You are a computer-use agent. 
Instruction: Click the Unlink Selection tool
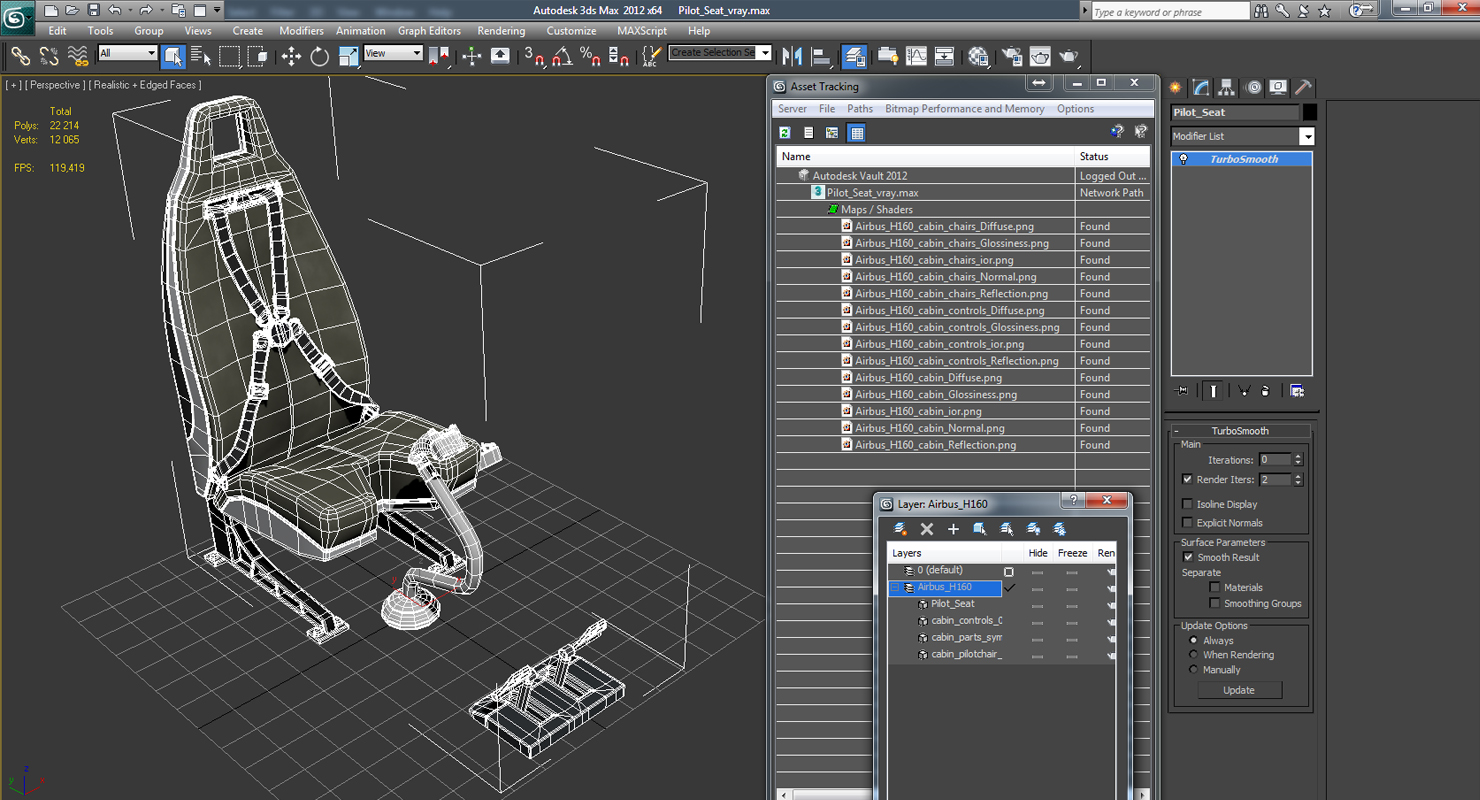pos(48,56)
